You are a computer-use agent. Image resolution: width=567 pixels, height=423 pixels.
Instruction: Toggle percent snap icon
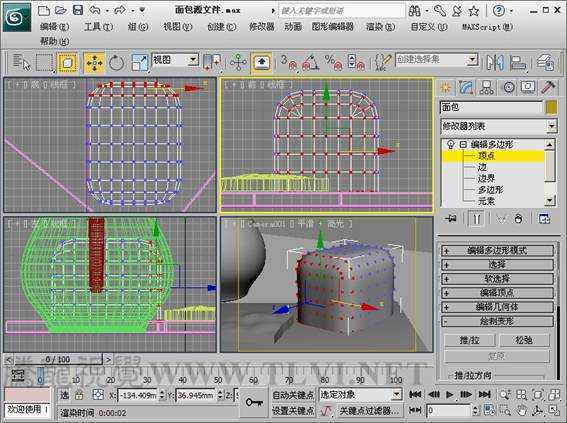pos(333,62)
